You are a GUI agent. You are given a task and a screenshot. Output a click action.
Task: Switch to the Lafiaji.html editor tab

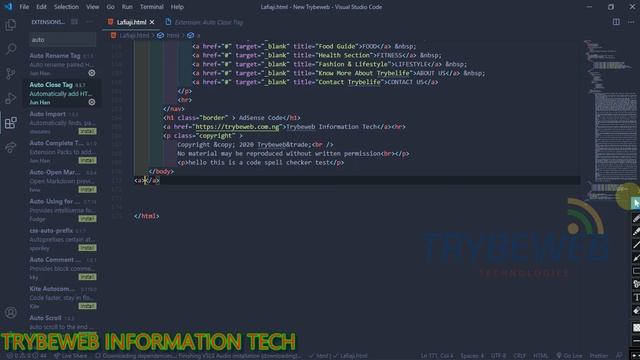click(x=131, y=22)
